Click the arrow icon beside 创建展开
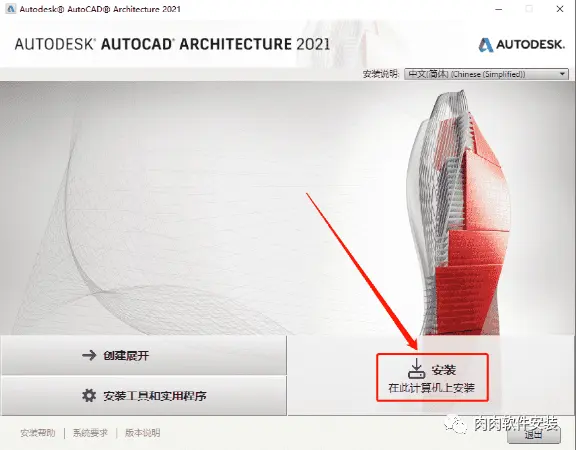The width and height of the screenshot is (576, 450). (89, 355)
